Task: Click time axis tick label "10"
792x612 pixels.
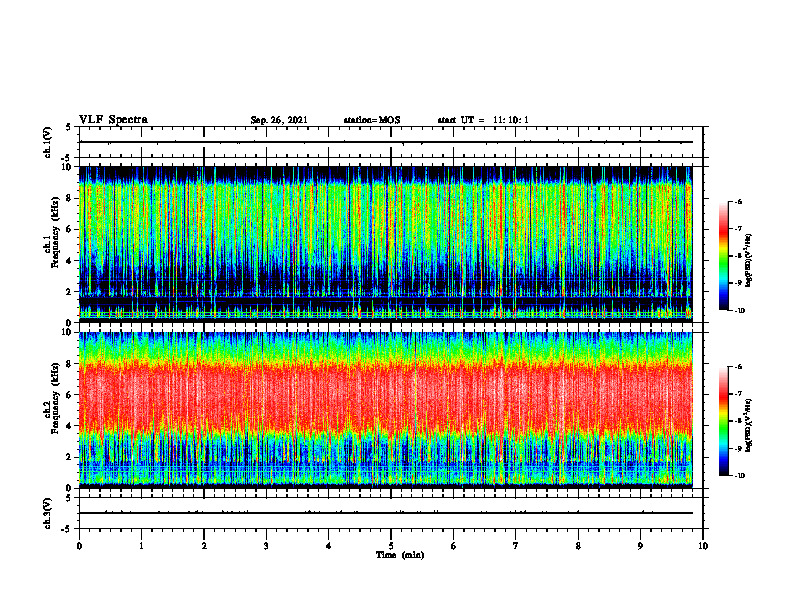Action: point(703,546)
